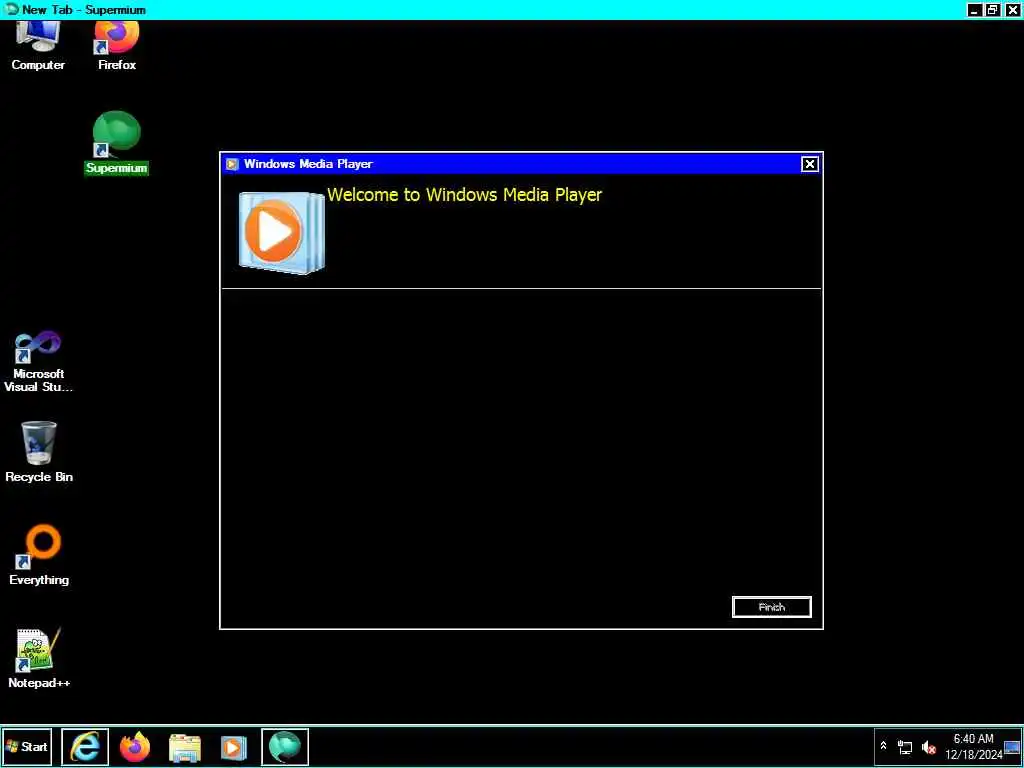
Task: Select Microsoft Visual Studio desktop shortcut
Action: pos(39,361)
